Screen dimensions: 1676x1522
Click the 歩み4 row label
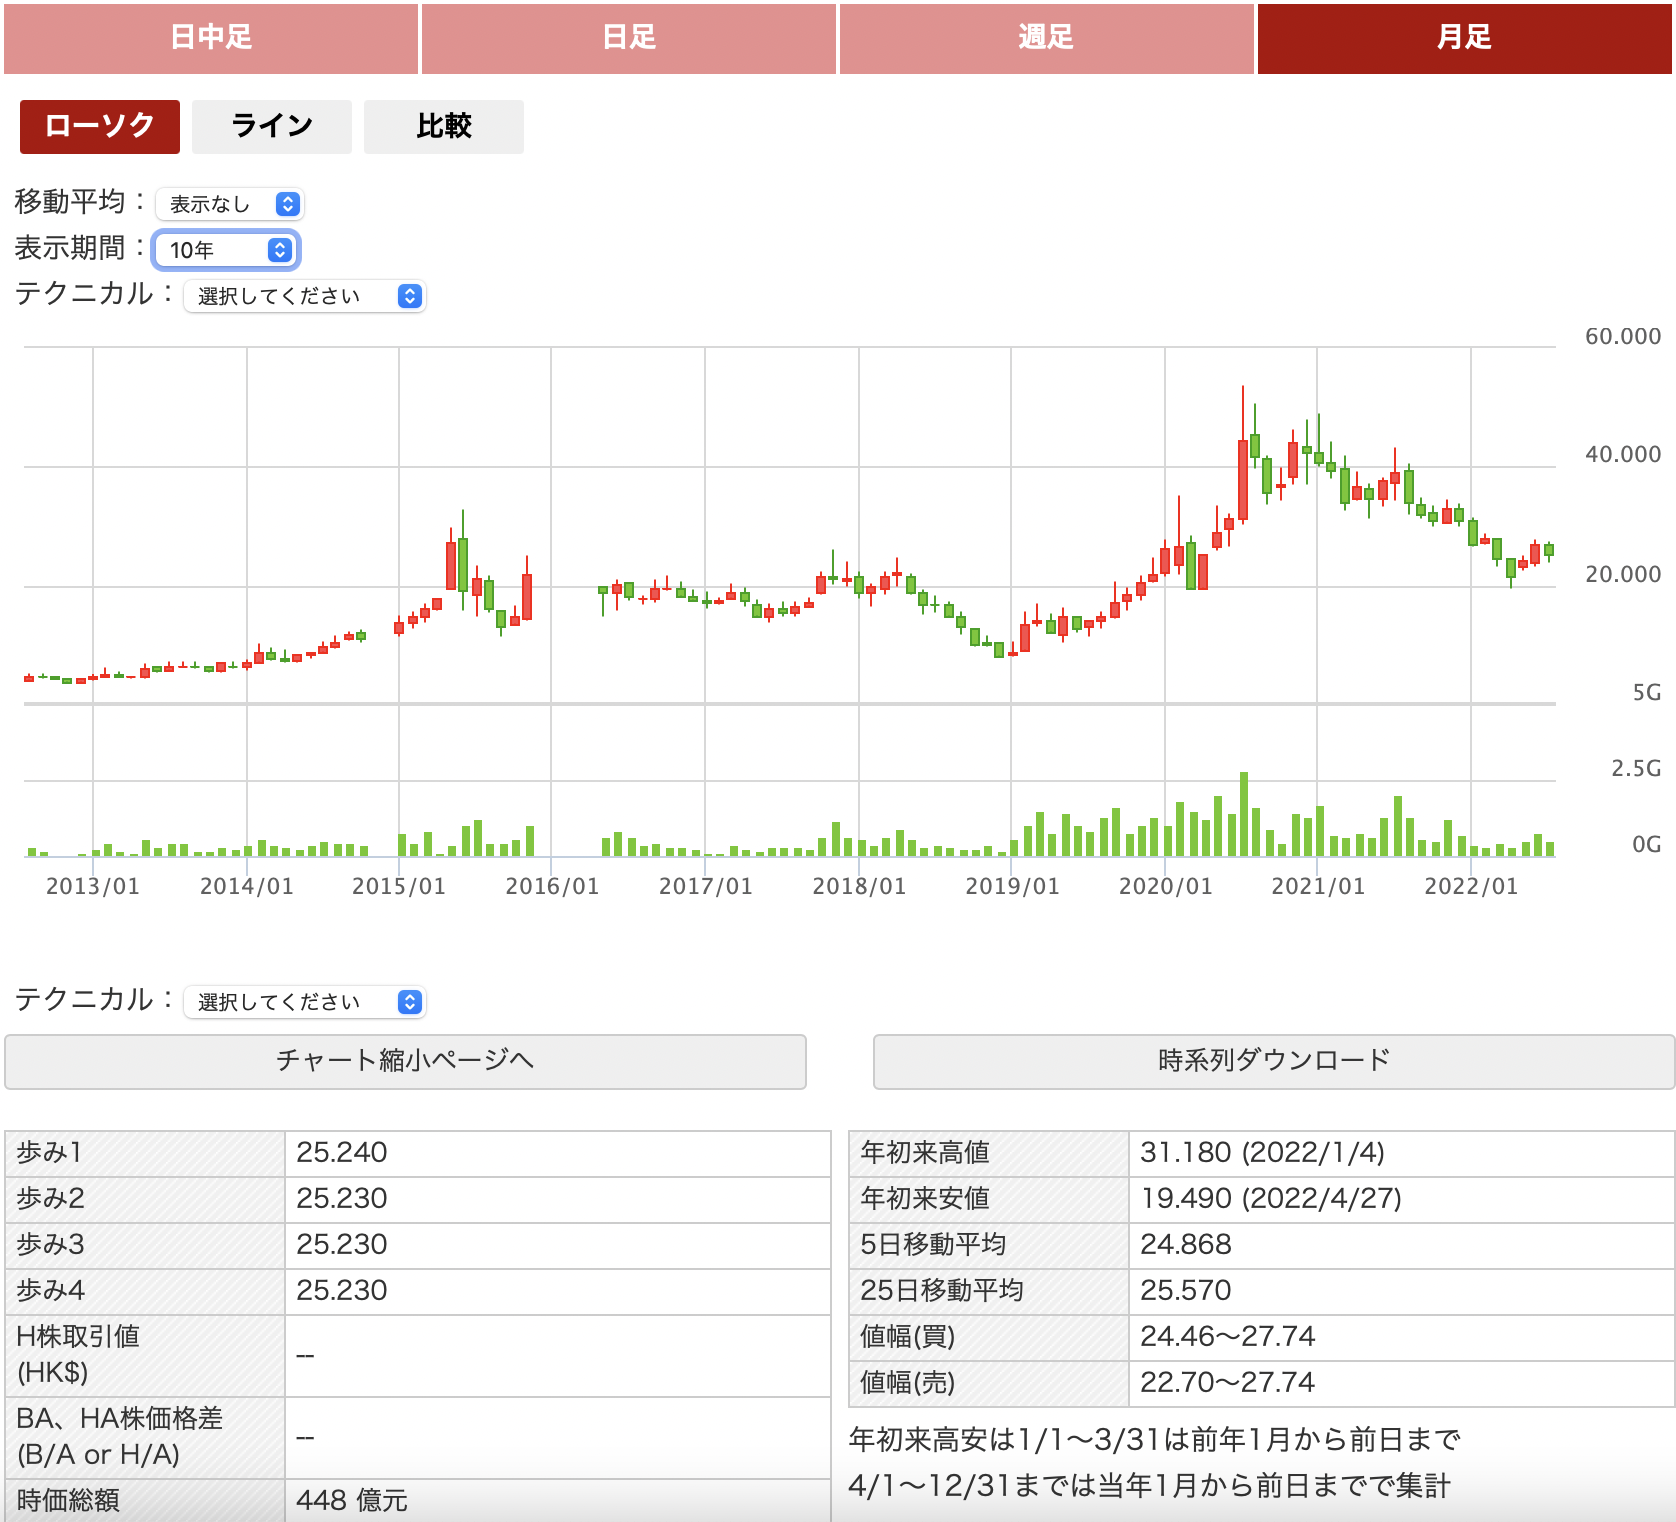[x=50, y=1291]
